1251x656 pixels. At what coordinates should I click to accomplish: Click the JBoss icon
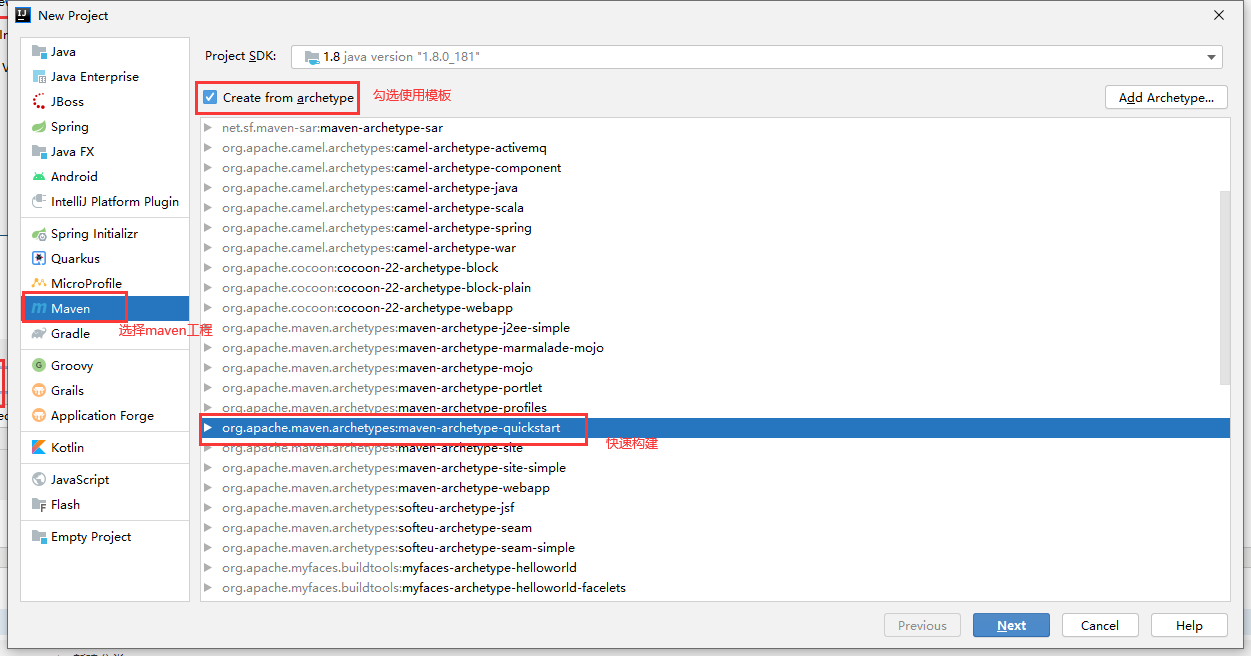(39, 102)
